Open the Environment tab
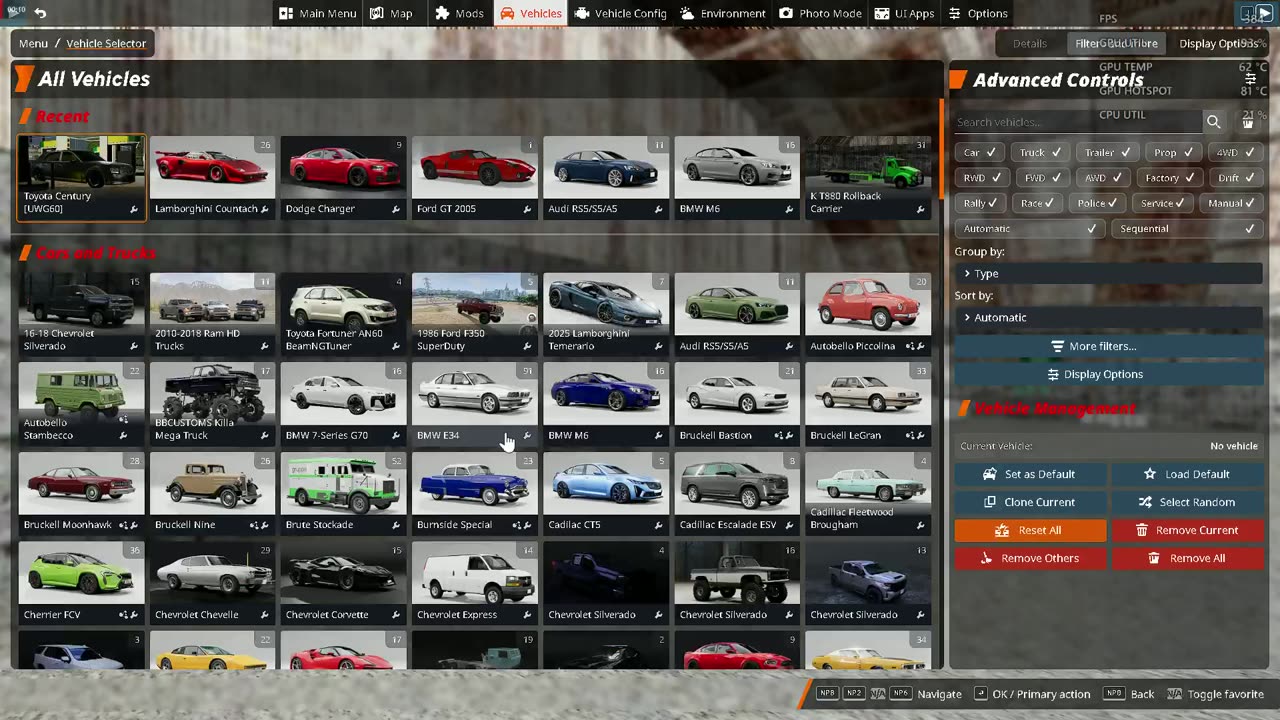Viewport: 1280px width, 720px height. 723,13
